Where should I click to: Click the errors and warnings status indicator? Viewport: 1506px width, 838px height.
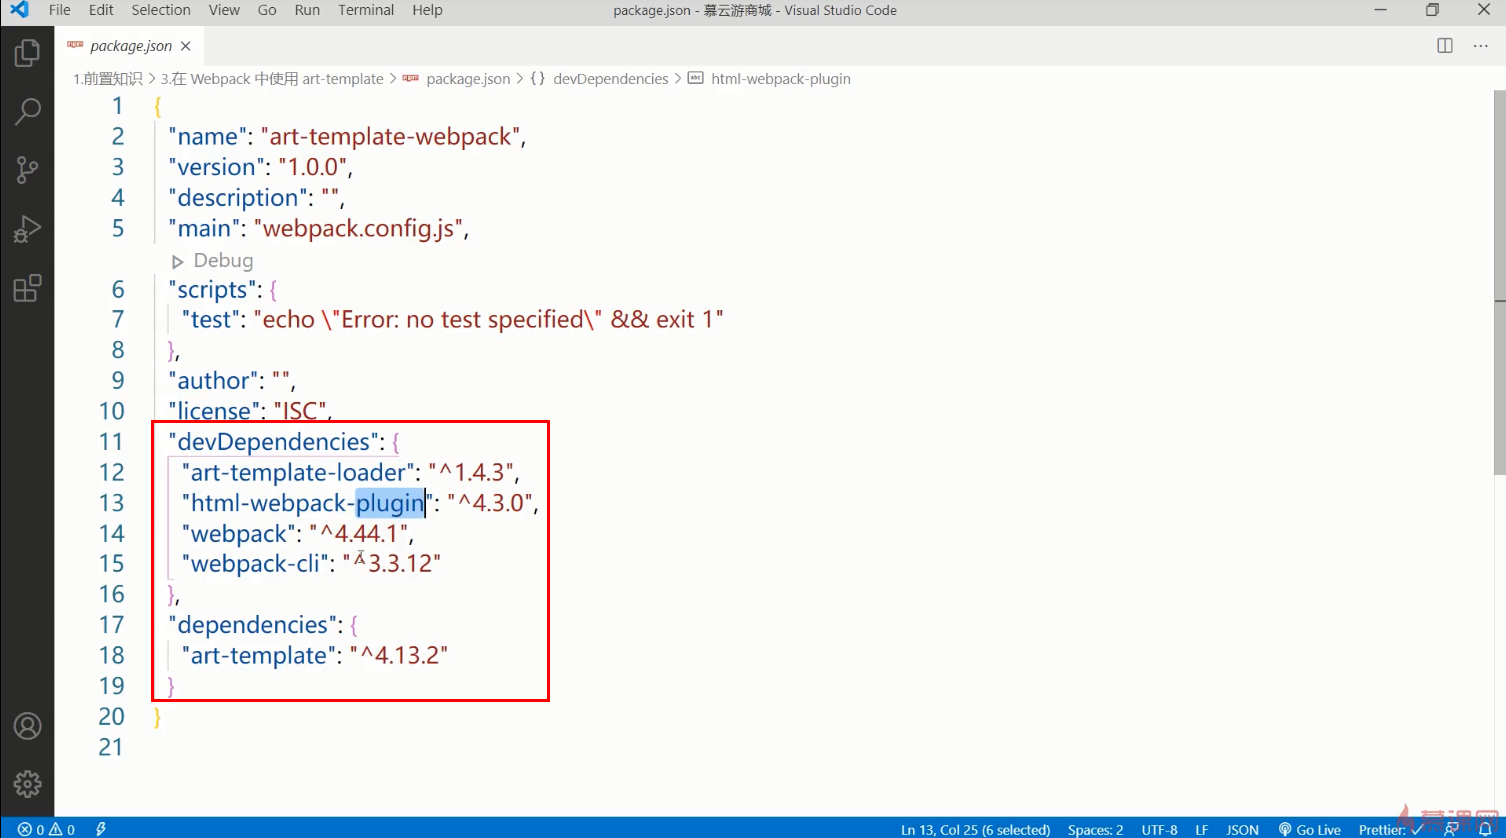(x=46, y=829)
